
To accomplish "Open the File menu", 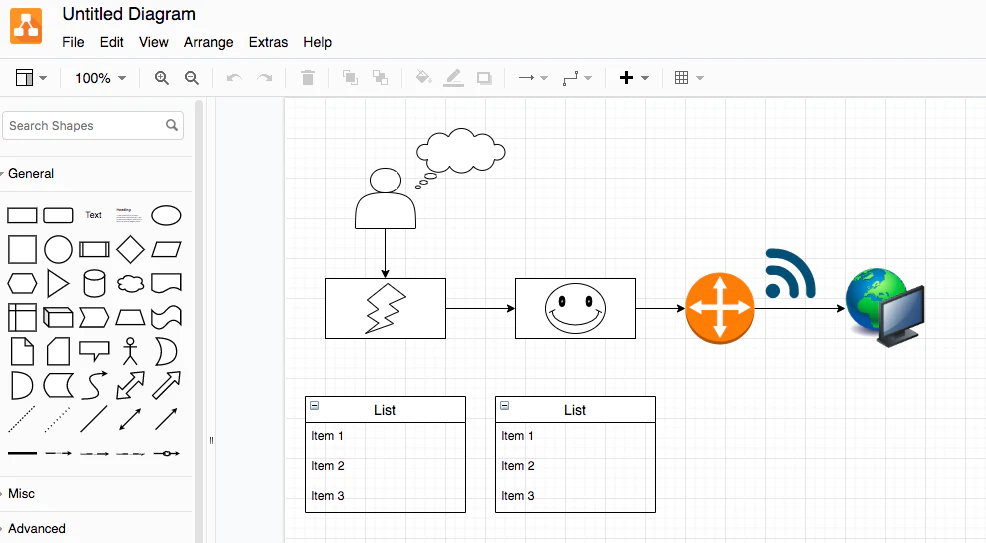I will [x=73, y=42].
